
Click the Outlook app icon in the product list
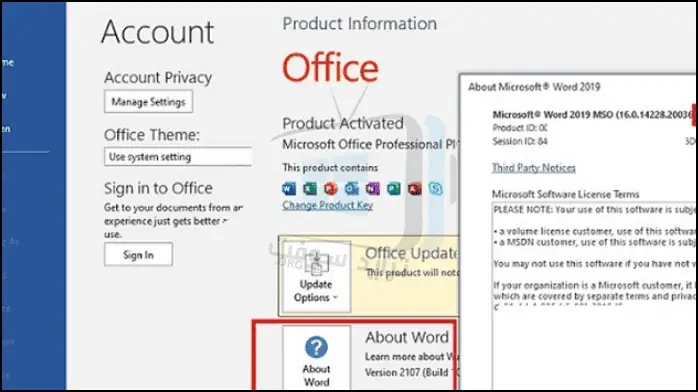coord(352,189)
